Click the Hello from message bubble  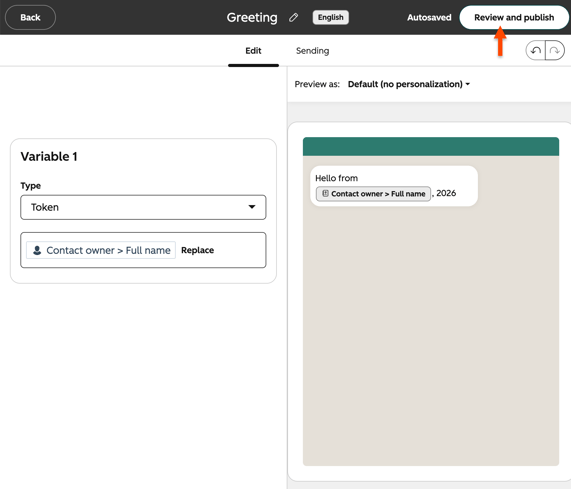point(394,186)
